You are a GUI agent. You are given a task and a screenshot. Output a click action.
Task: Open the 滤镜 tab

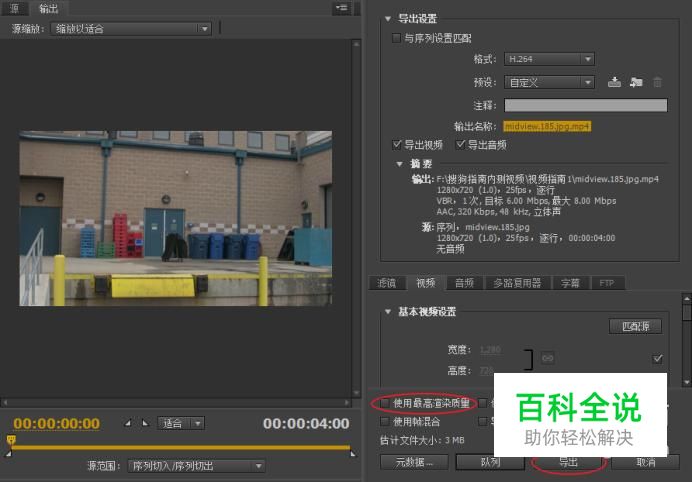point(387,283)
